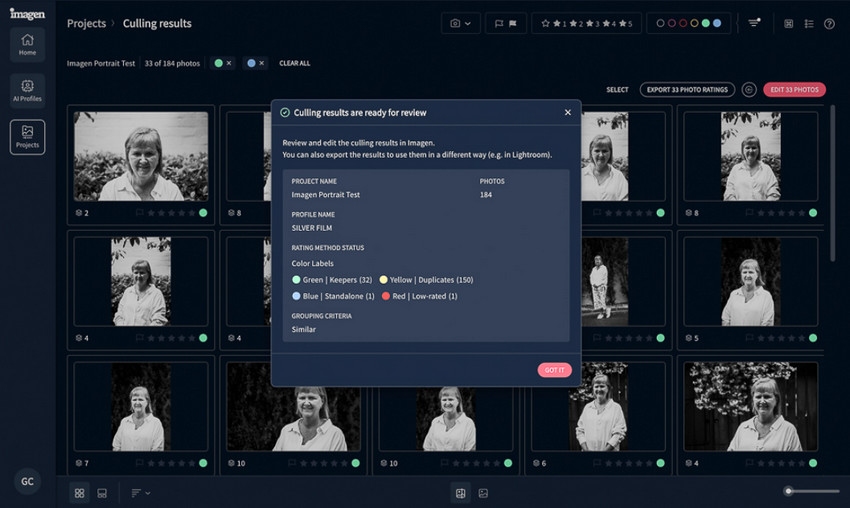The height and width of the screenshot is (508, 850).
Task: Toggle the 5-star rating filter
Action: [x=625, y=23]
